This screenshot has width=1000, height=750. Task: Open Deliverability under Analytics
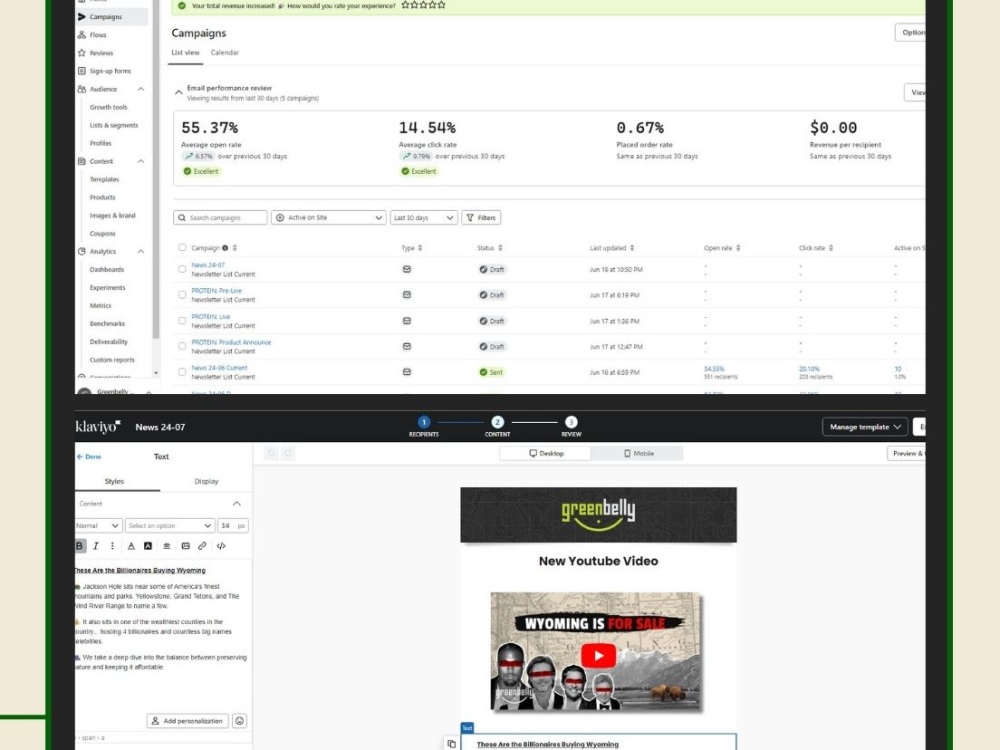108,341
